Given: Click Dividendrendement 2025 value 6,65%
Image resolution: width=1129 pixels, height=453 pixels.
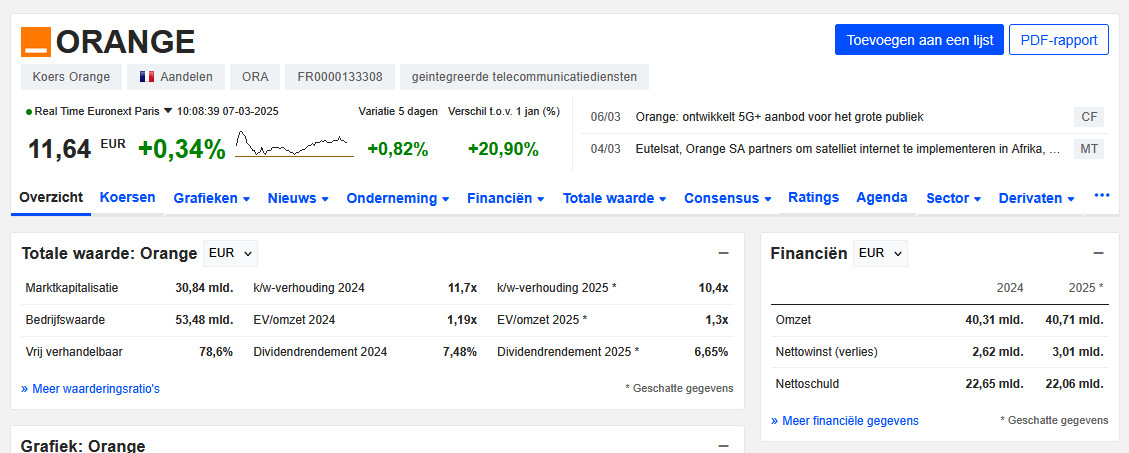Looking at the screenshot, I should (x=711, y=352).
